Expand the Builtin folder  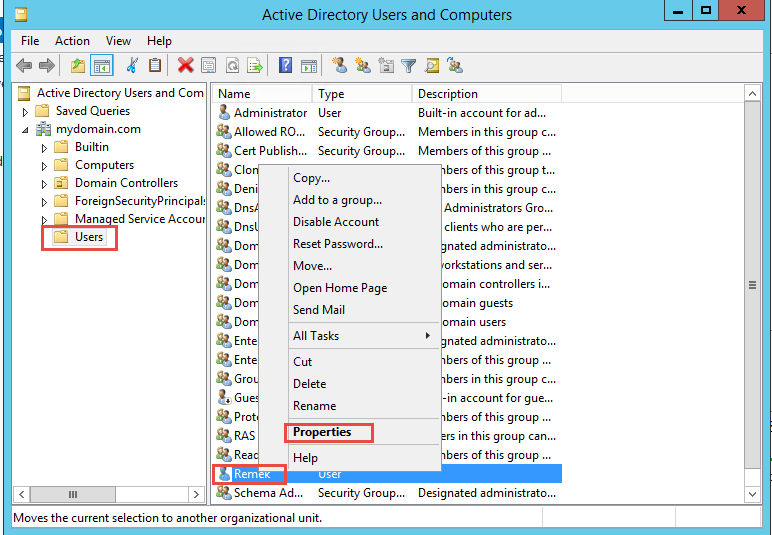(44, 148)
